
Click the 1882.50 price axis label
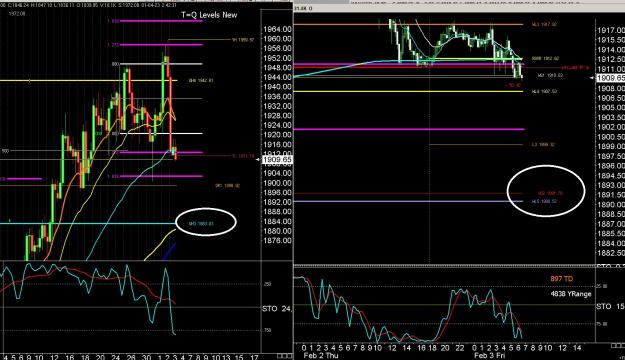611,253
